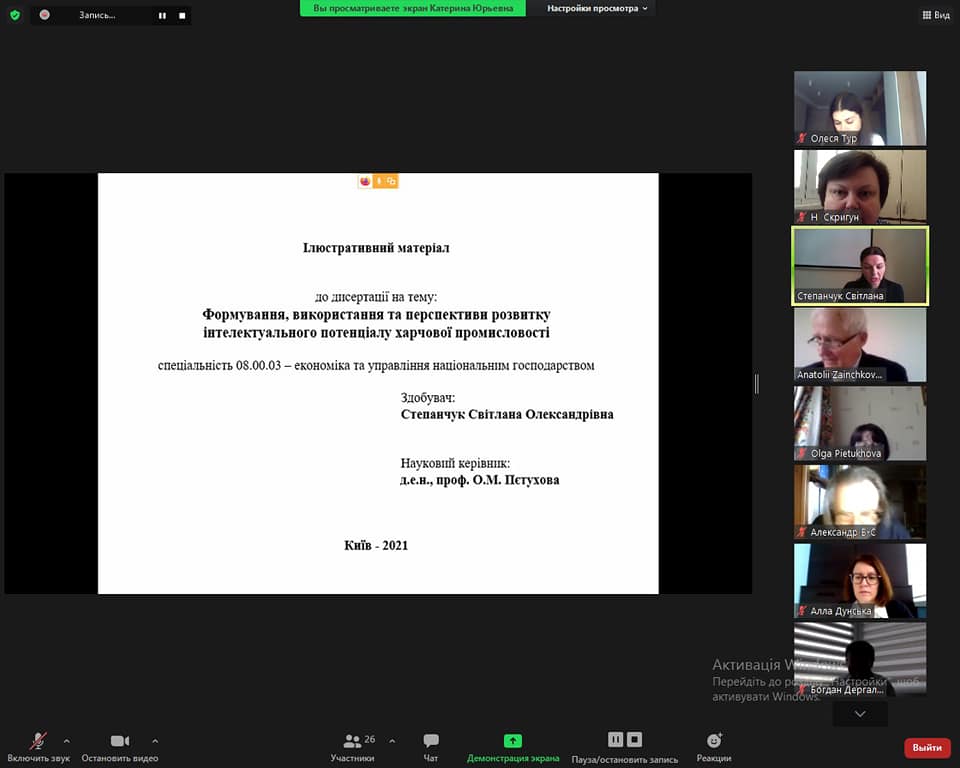Stop recording with top-left stop icon

click(x=182, y=15)
